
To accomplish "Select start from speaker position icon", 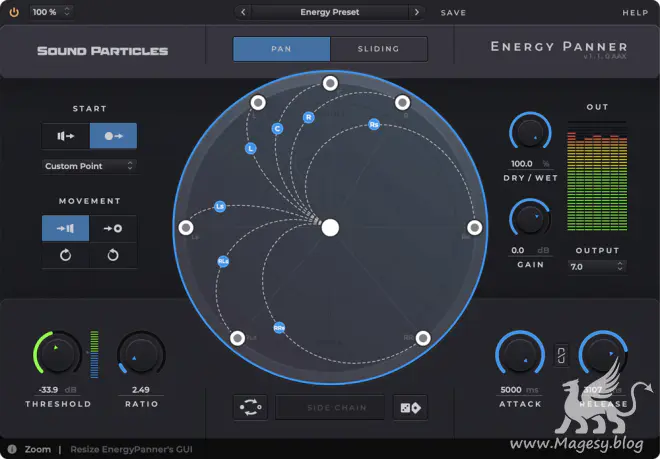I will pyautogui.click(x=65, y=136).
